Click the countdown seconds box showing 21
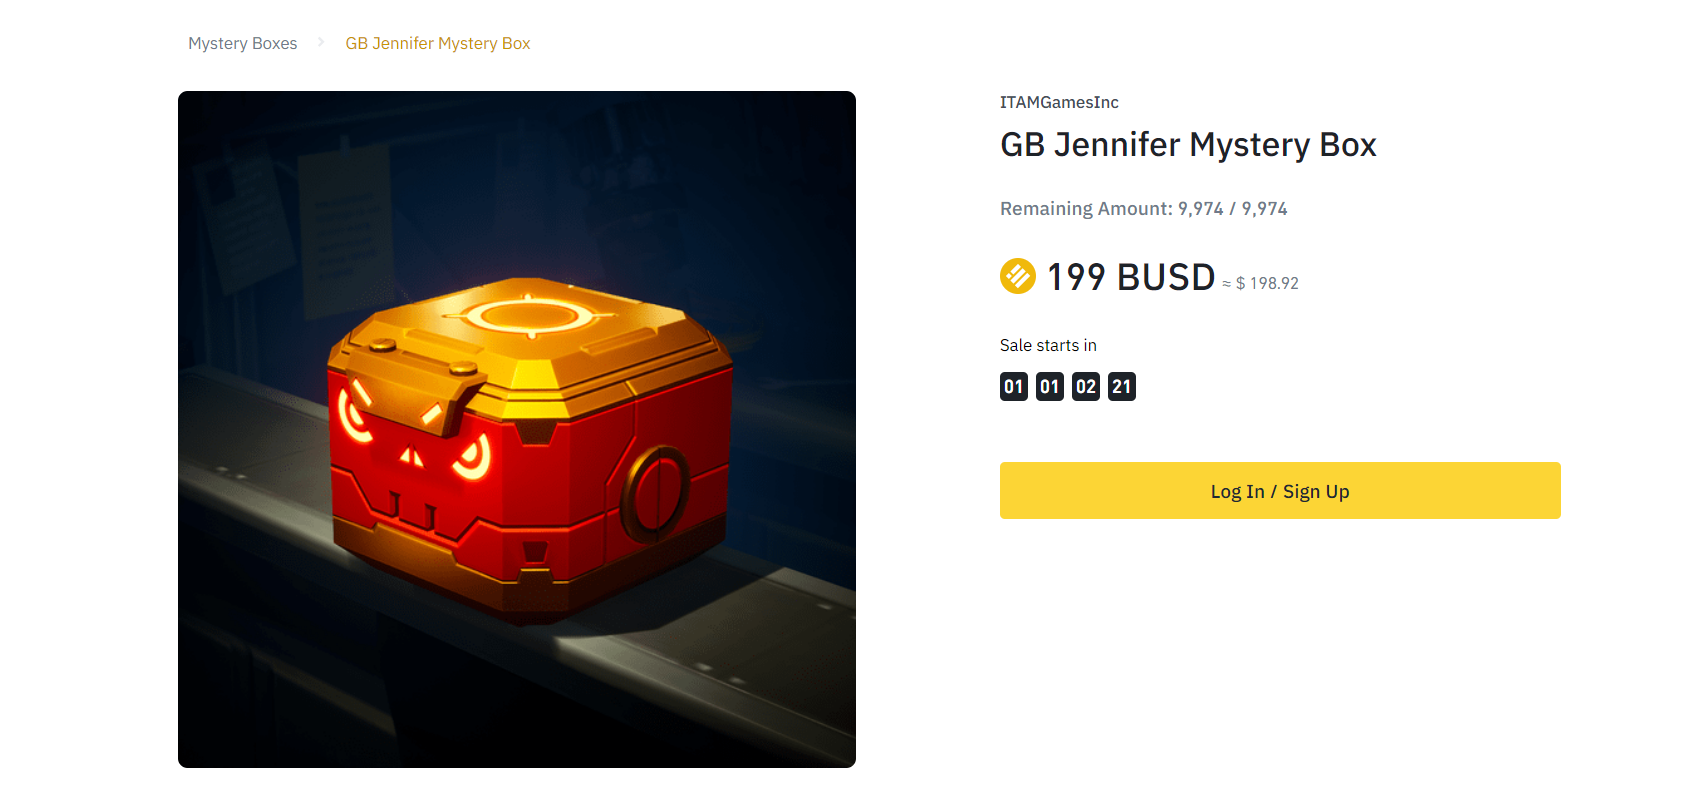This screenshot has height=806, width=1687. [x=1122, y=386]
